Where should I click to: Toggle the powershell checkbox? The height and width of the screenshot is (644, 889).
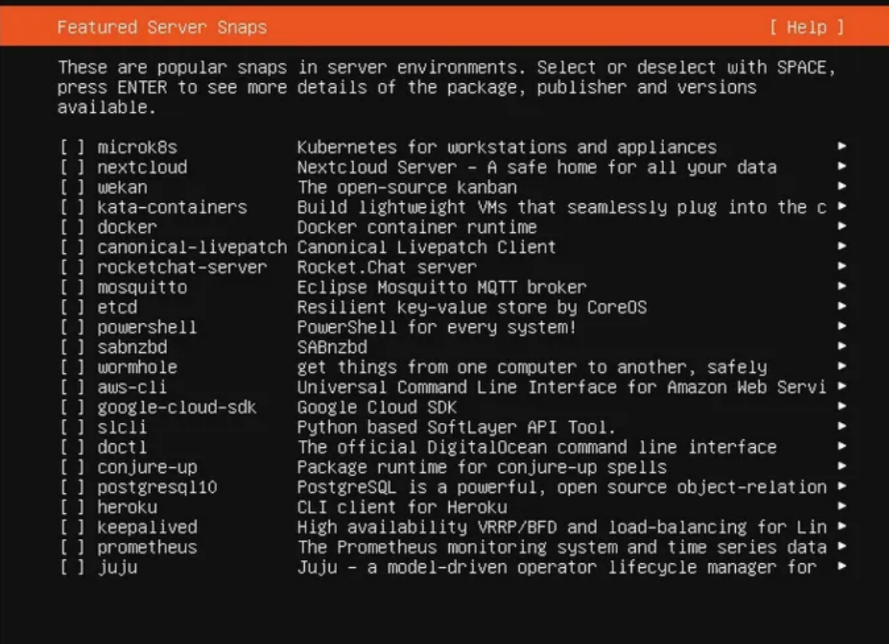click(72, 327)
